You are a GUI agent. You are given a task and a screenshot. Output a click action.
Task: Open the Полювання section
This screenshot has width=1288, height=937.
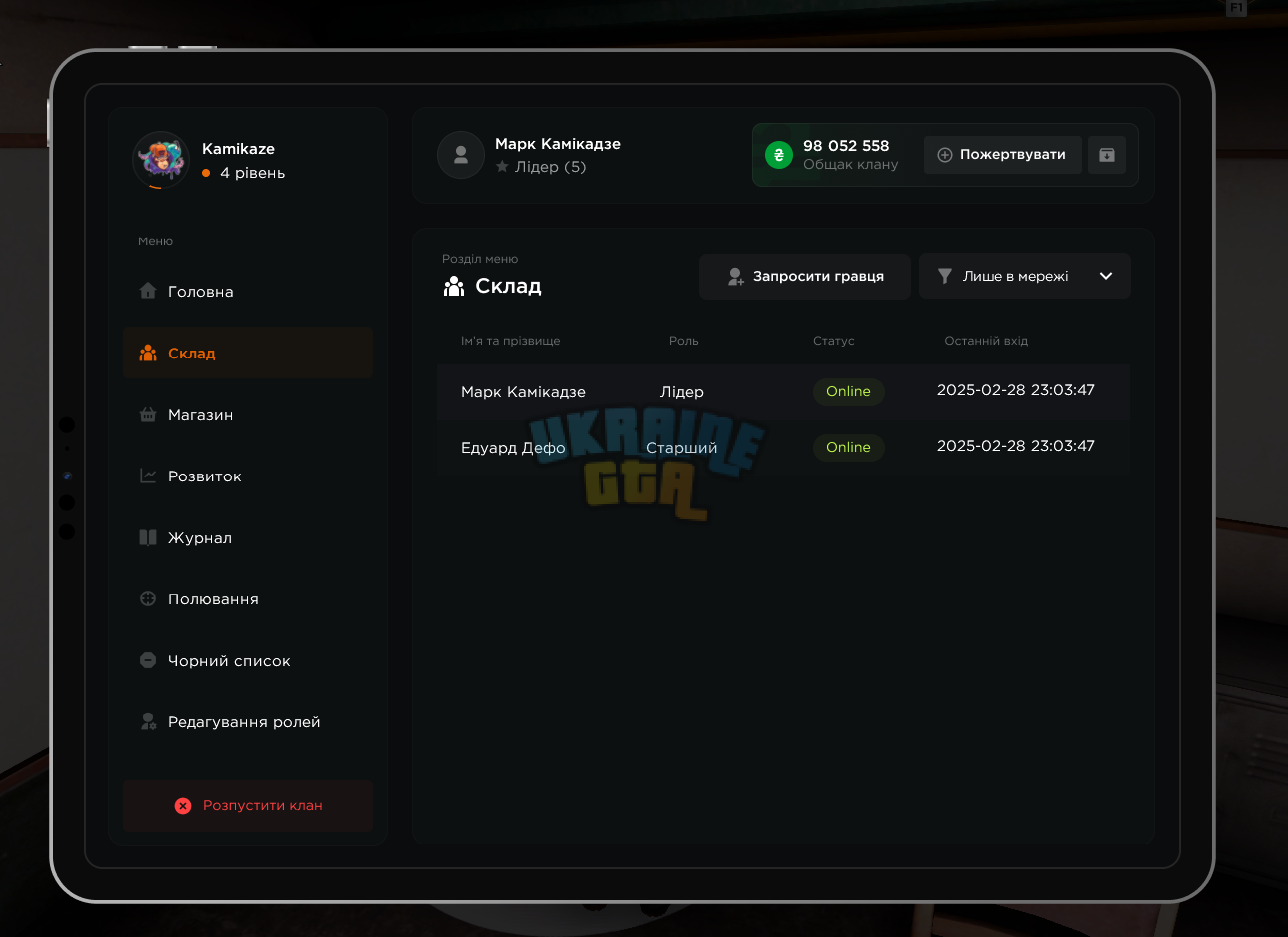248,599
